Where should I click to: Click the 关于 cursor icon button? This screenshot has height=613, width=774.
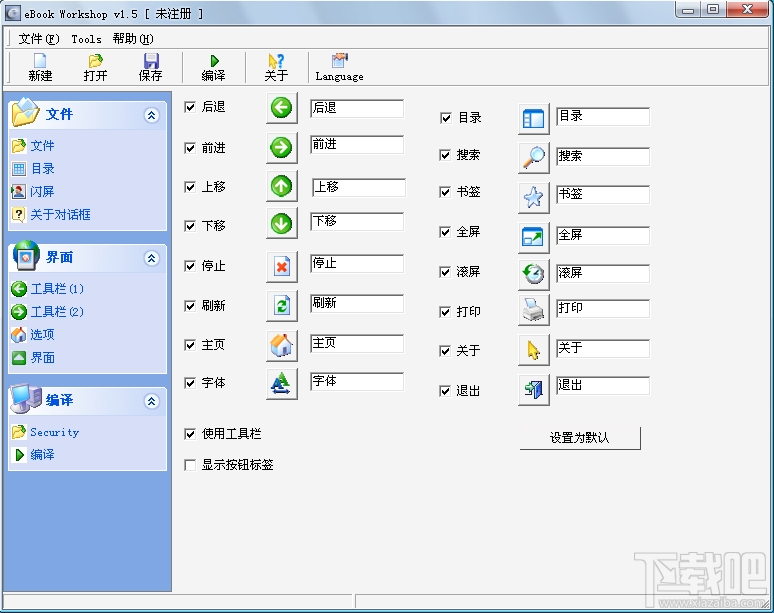click(x=534, y=350)
